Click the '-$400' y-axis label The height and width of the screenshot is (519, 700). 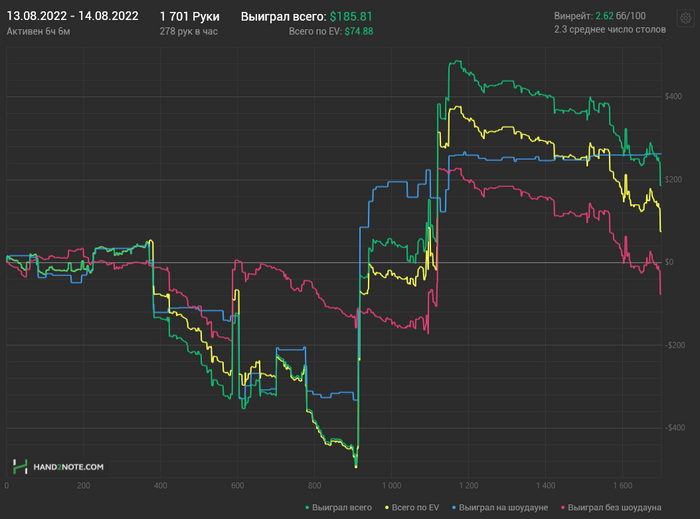click(x=674, y=428)
